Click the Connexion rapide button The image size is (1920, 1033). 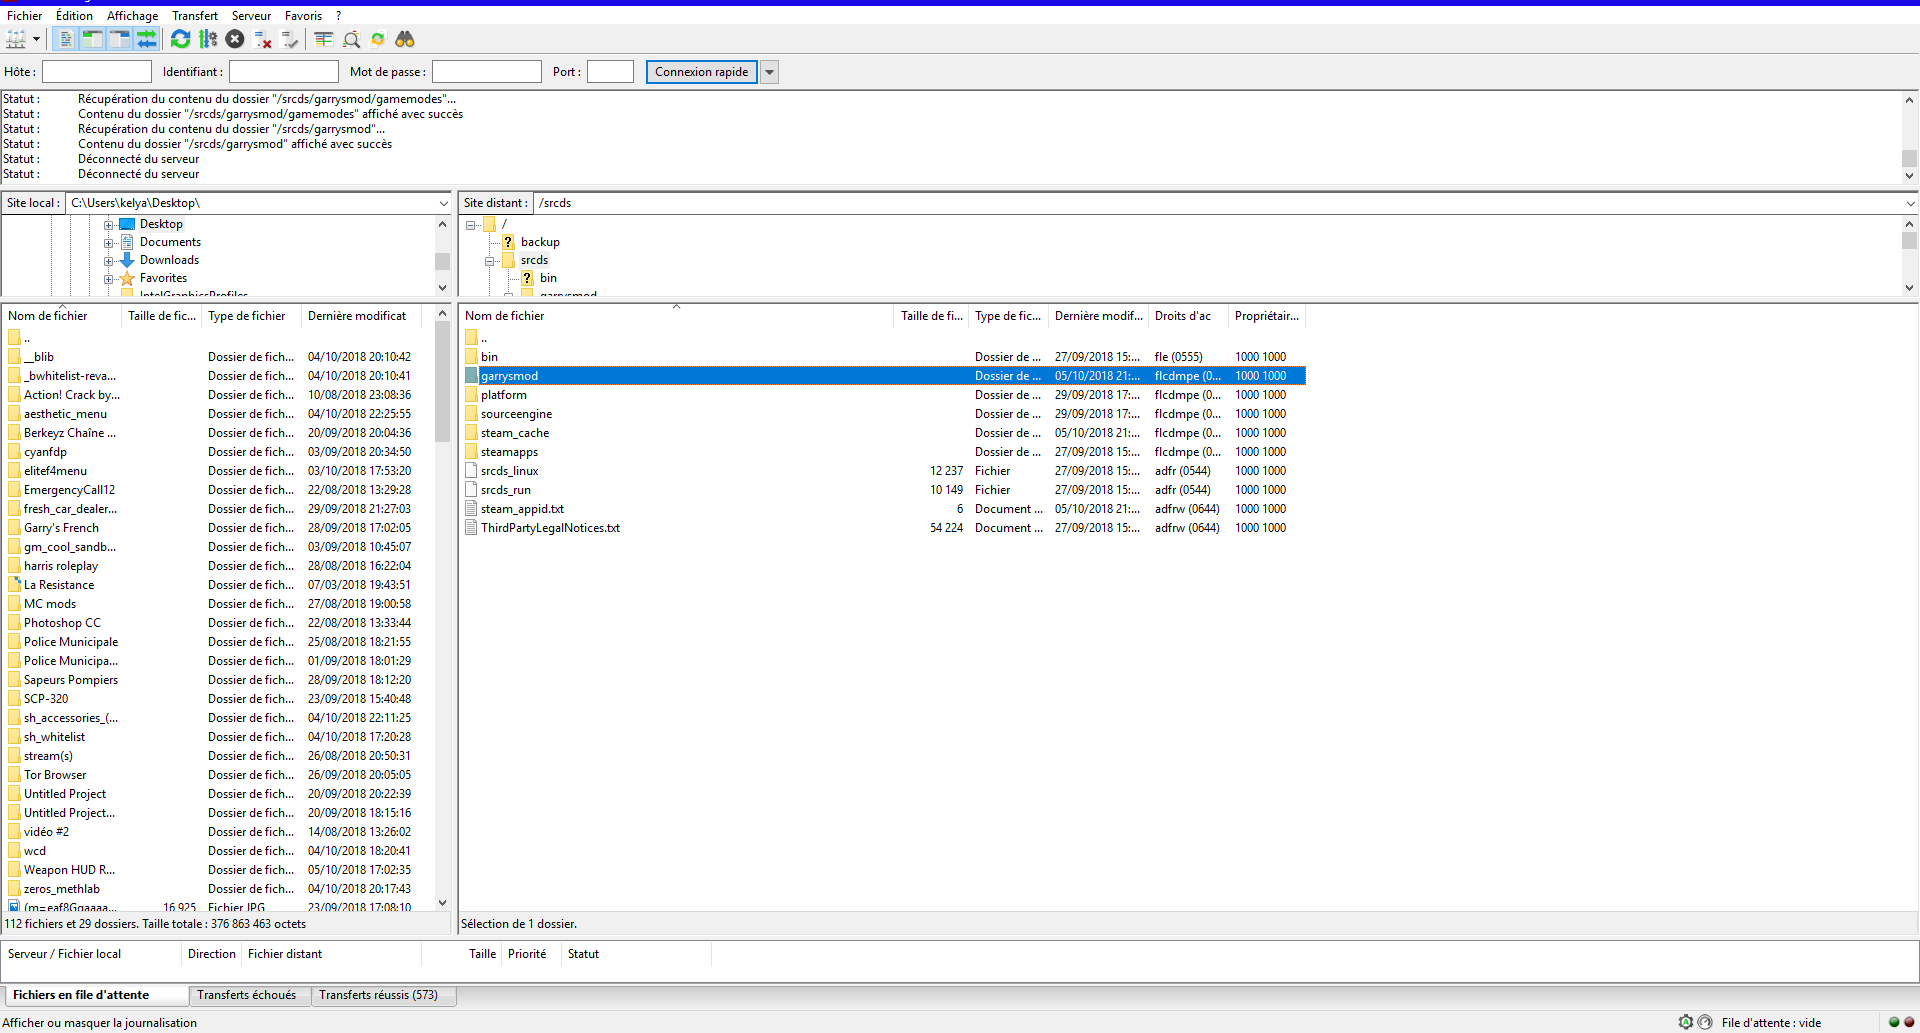702,72
